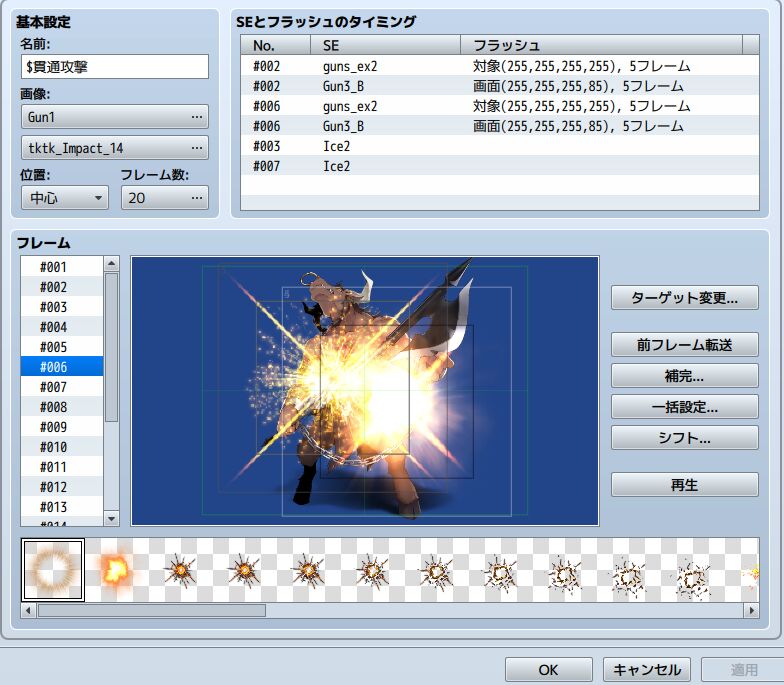The height and width of the screenshot is (685, 784).
Task: Pick the fourth impact spark thumbnail
Action: (244, 570)
